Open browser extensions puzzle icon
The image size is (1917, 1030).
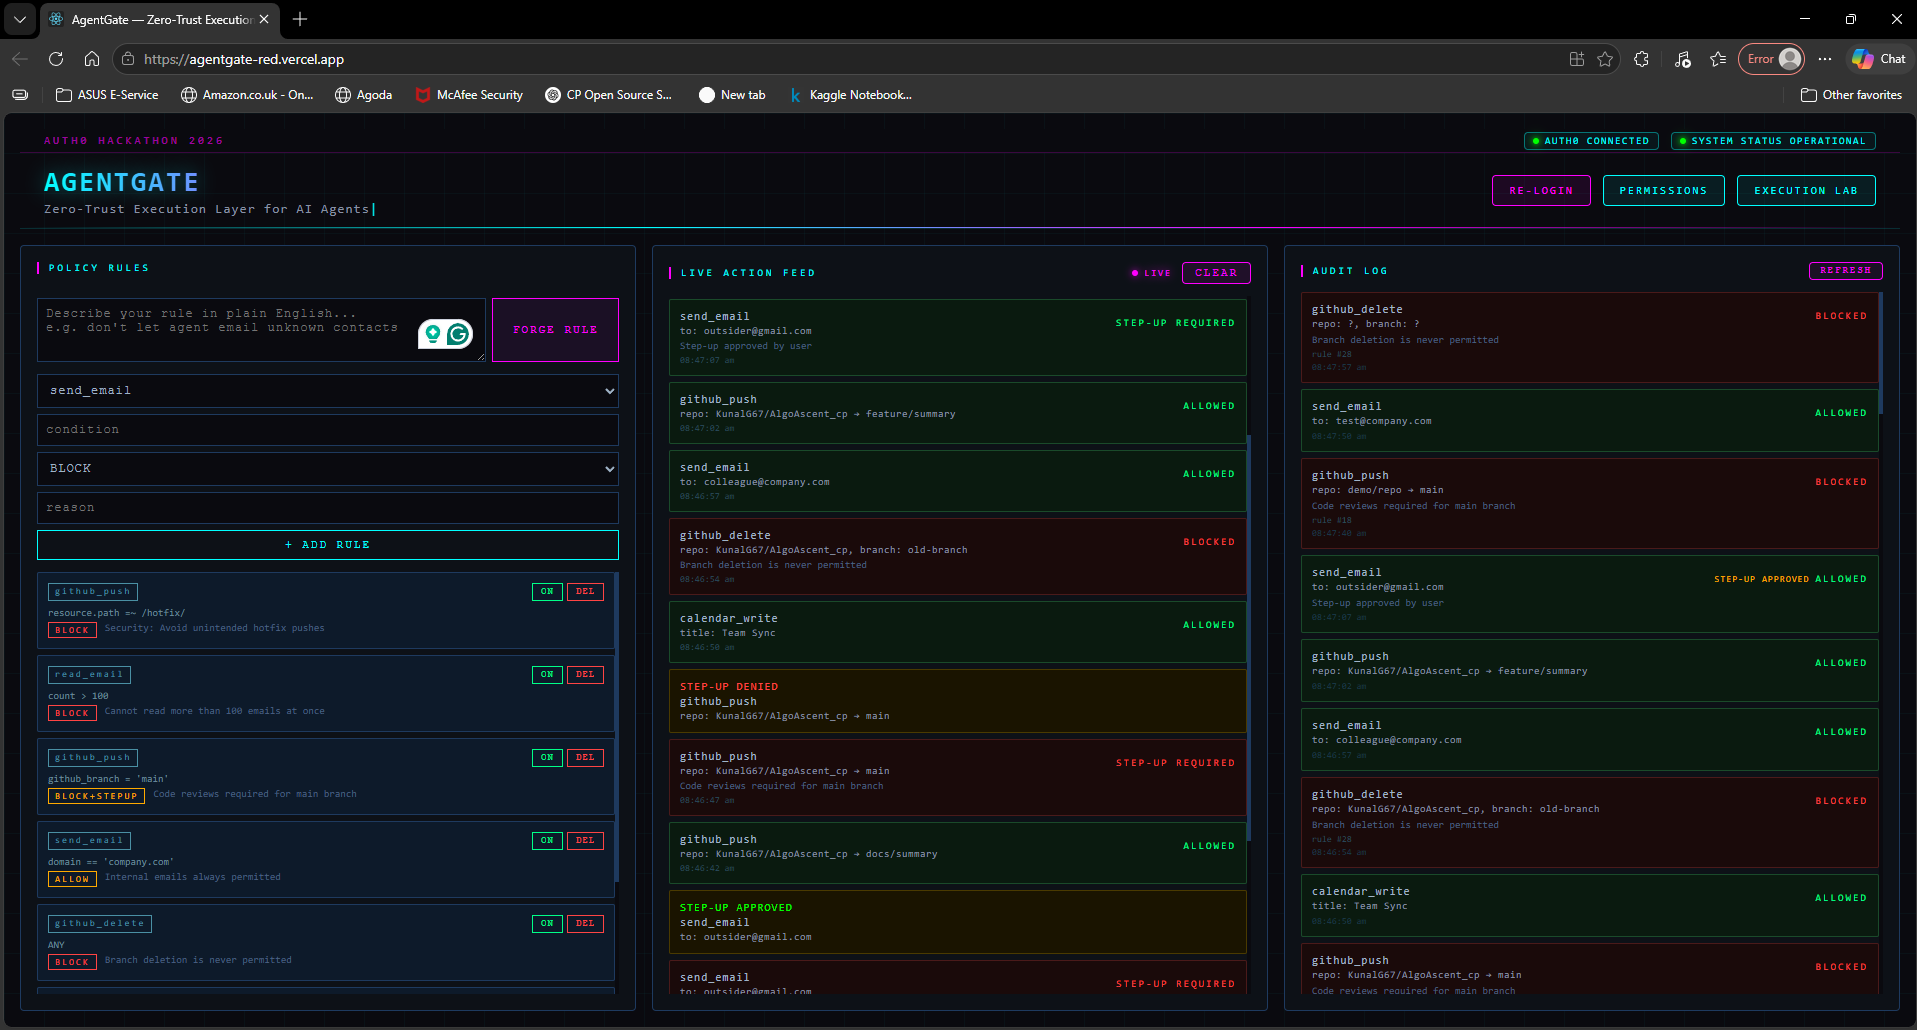(1641, 59)
